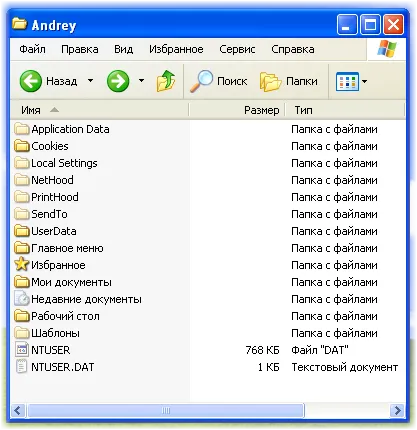Open the Файл menu
Viewport: 417px width, 430px height.
pyautogui.click(x=32, y=49)
